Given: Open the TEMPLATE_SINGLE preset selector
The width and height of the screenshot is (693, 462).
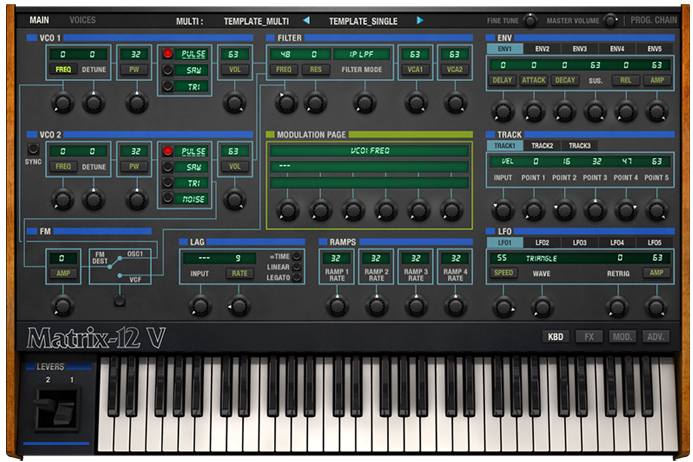Looking at the screenshot, I should click(363, 21).
